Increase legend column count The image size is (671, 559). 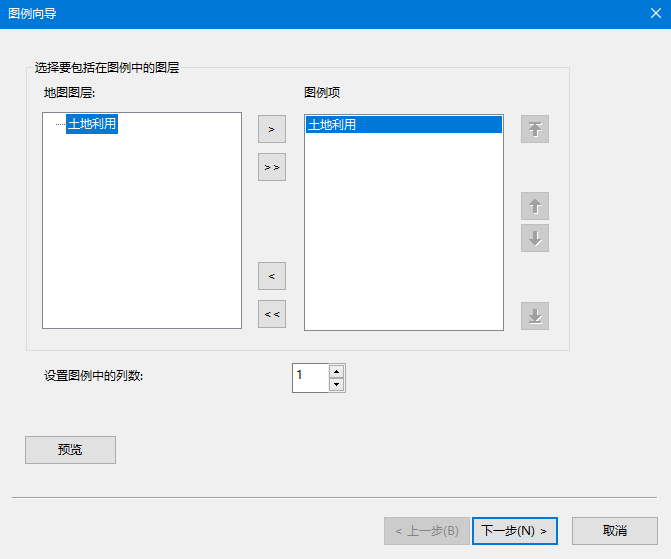[336, 371]
